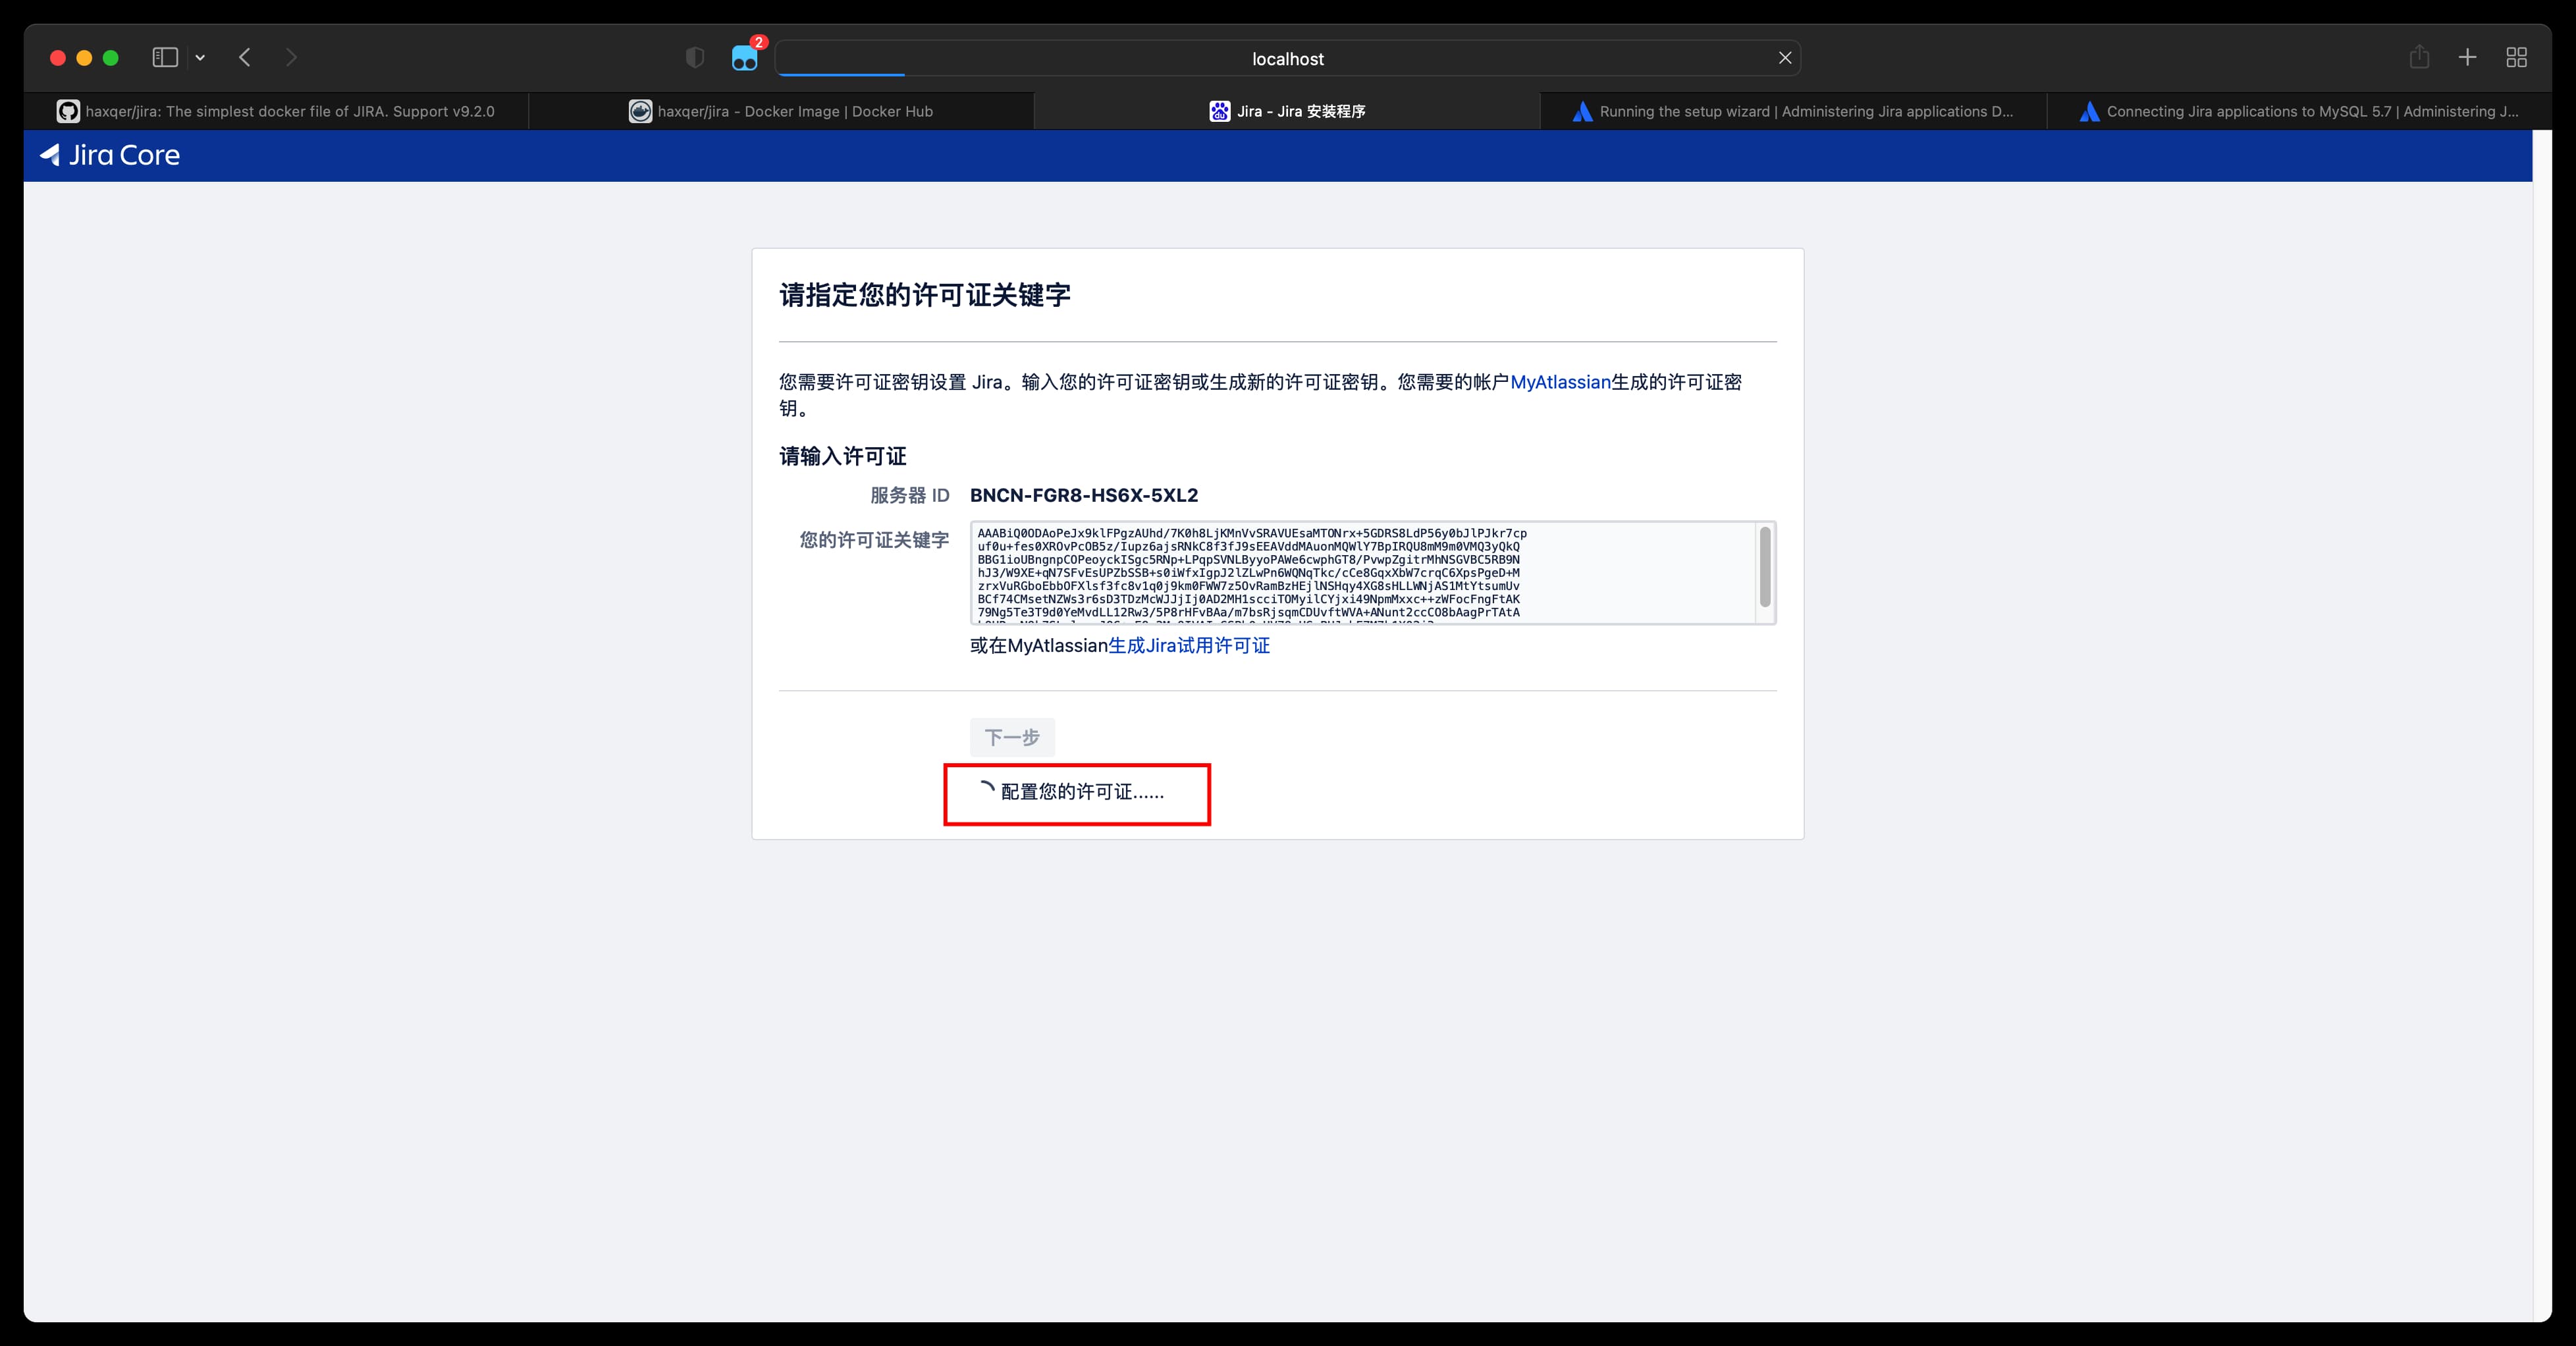Viewport: 2576px width, 1346px height.
Task: Click the server ID BNCN-FGR8-HS6X-5XL2
Action: pos(1084,495)
